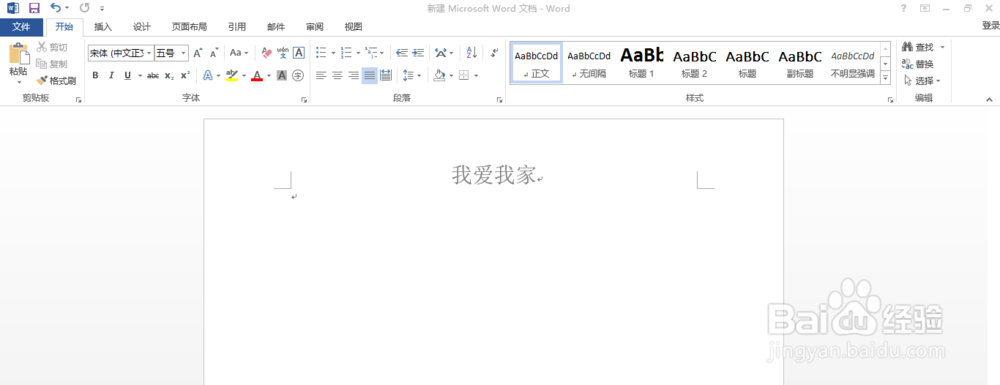Collapse the ribbon with chevron arrow

pyautogui.click(x=990, y=99)
